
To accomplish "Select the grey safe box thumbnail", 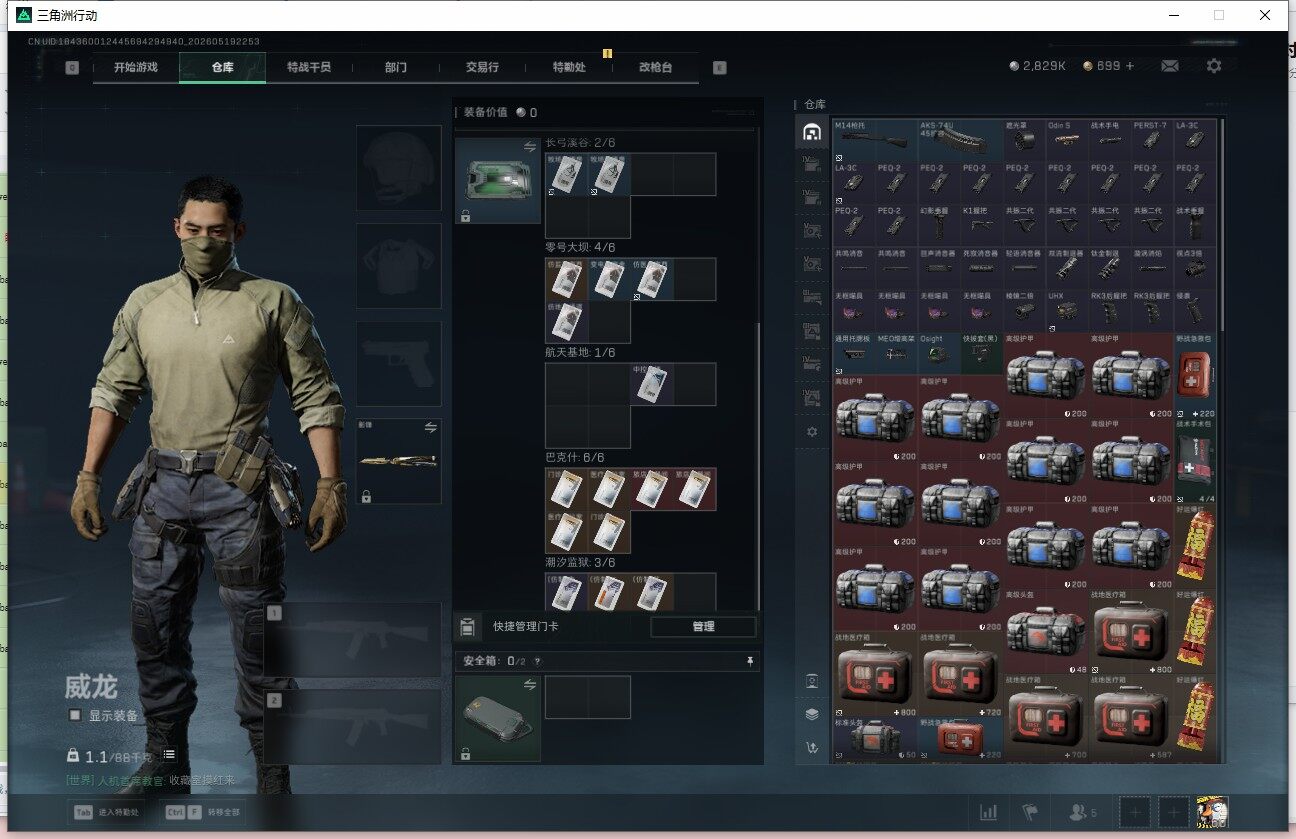I will (497, 719).
